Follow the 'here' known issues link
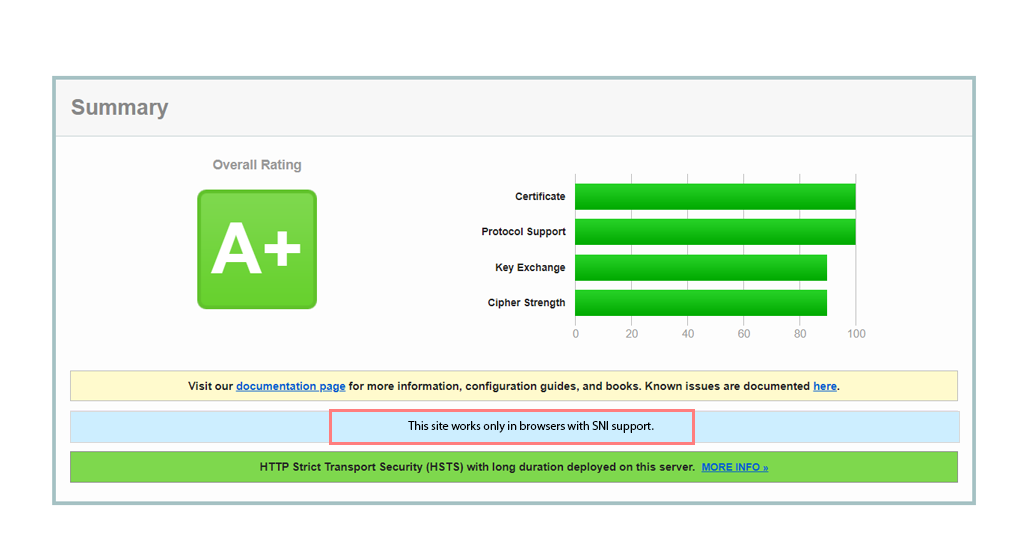The height and width of the screenshot is (550, 1024). point(824,386)
